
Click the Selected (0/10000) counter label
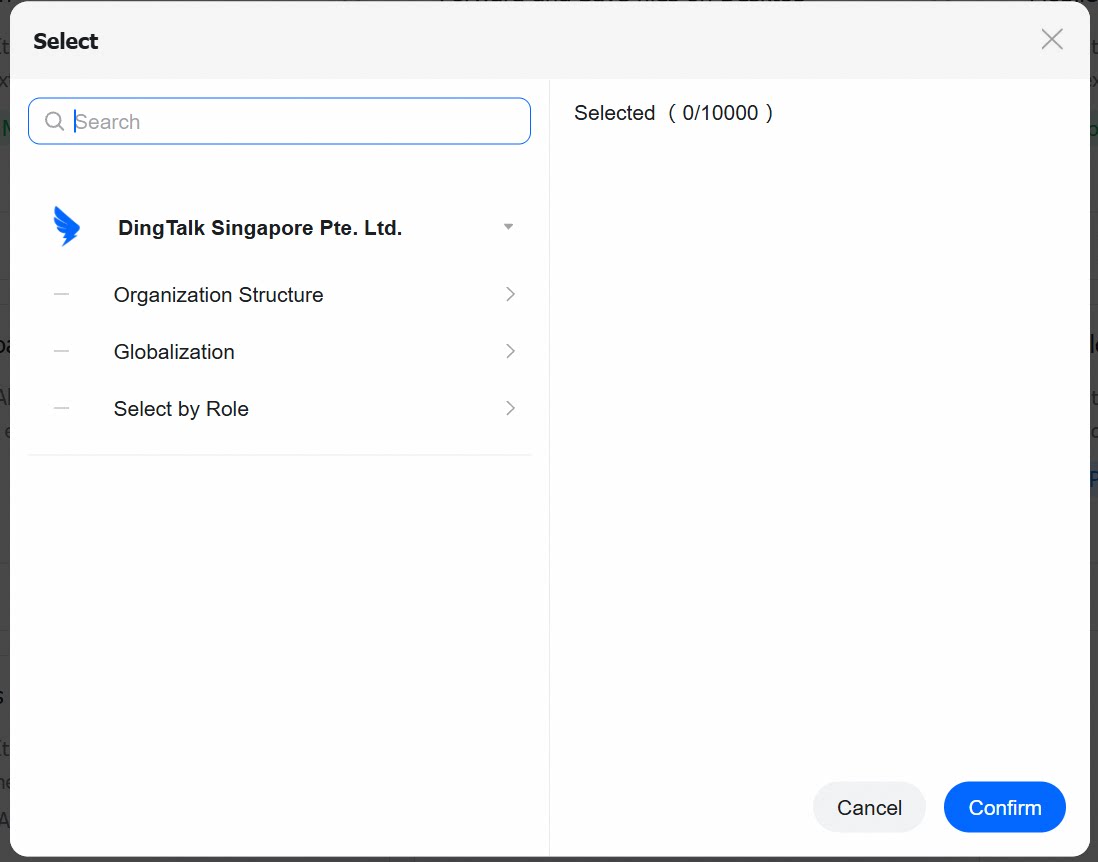[x=674, y=113]
